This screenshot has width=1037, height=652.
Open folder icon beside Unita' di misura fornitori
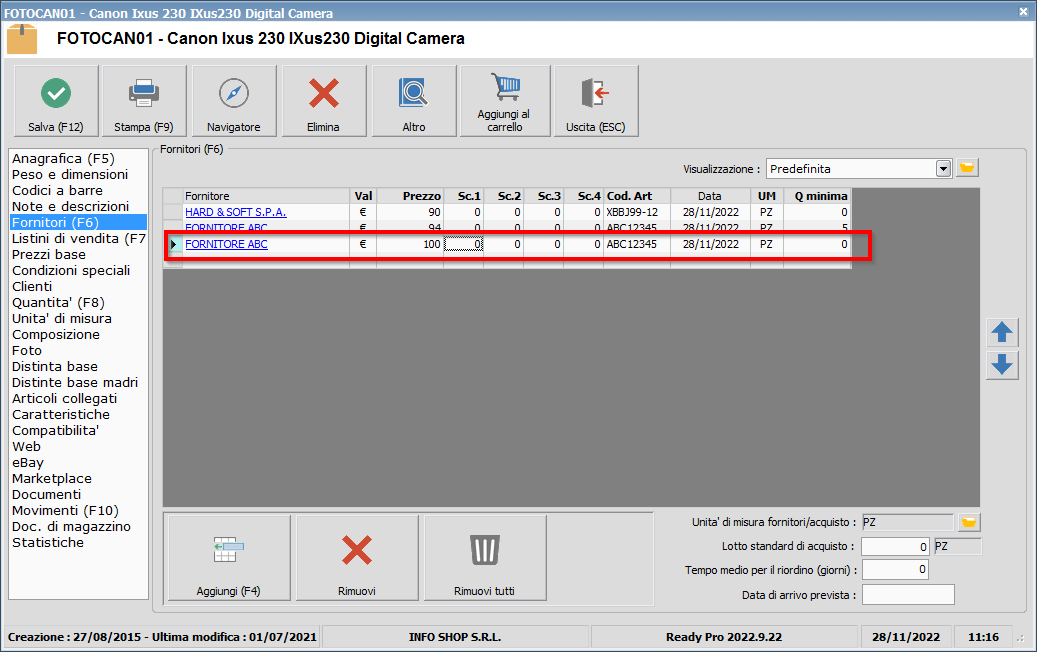[969, 522]
